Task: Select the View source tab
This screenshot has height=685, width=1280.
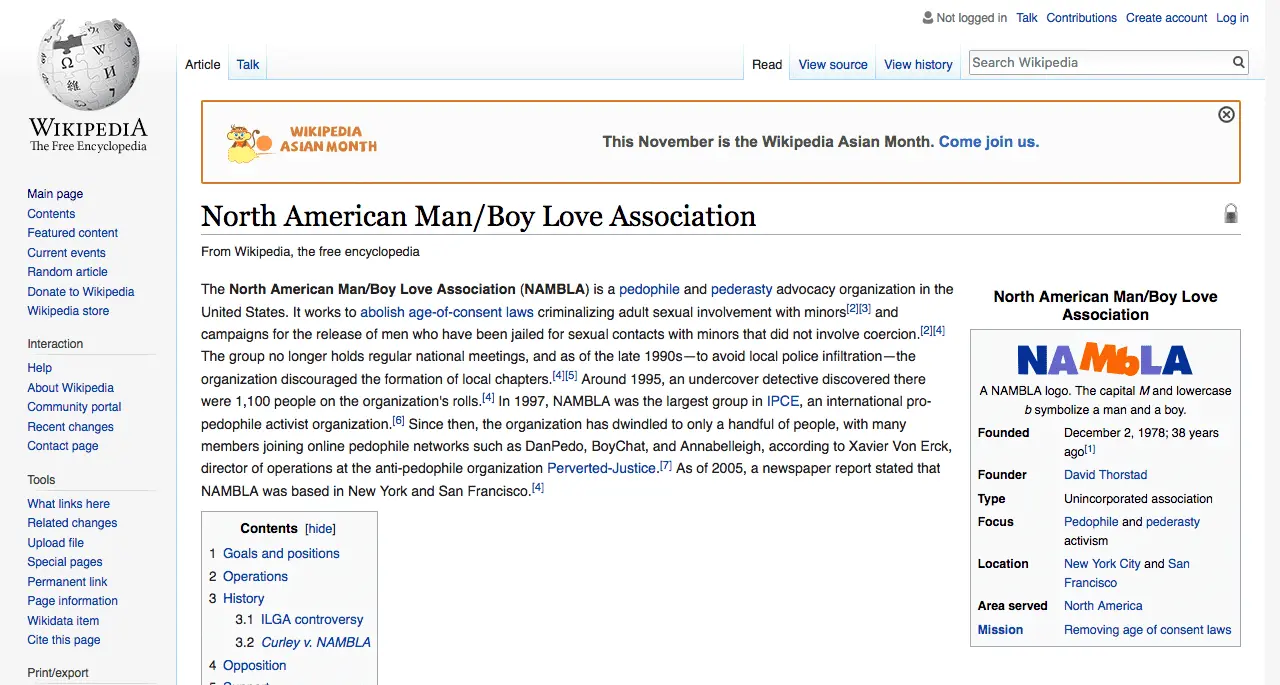Action: tap(833, 65)
